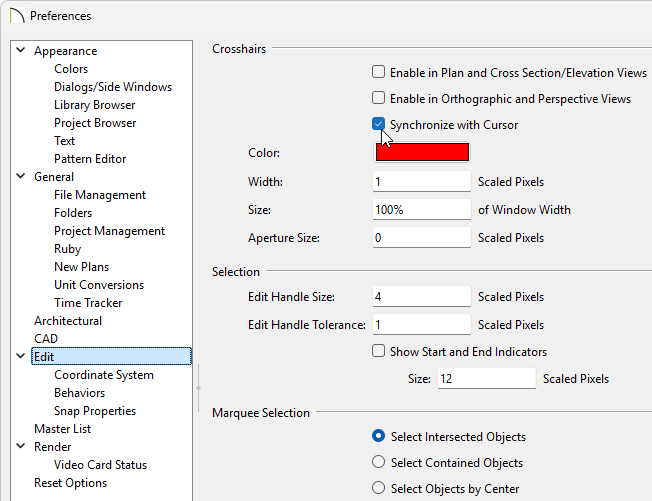Select the CAD preferences category

(x=46, y=339)
